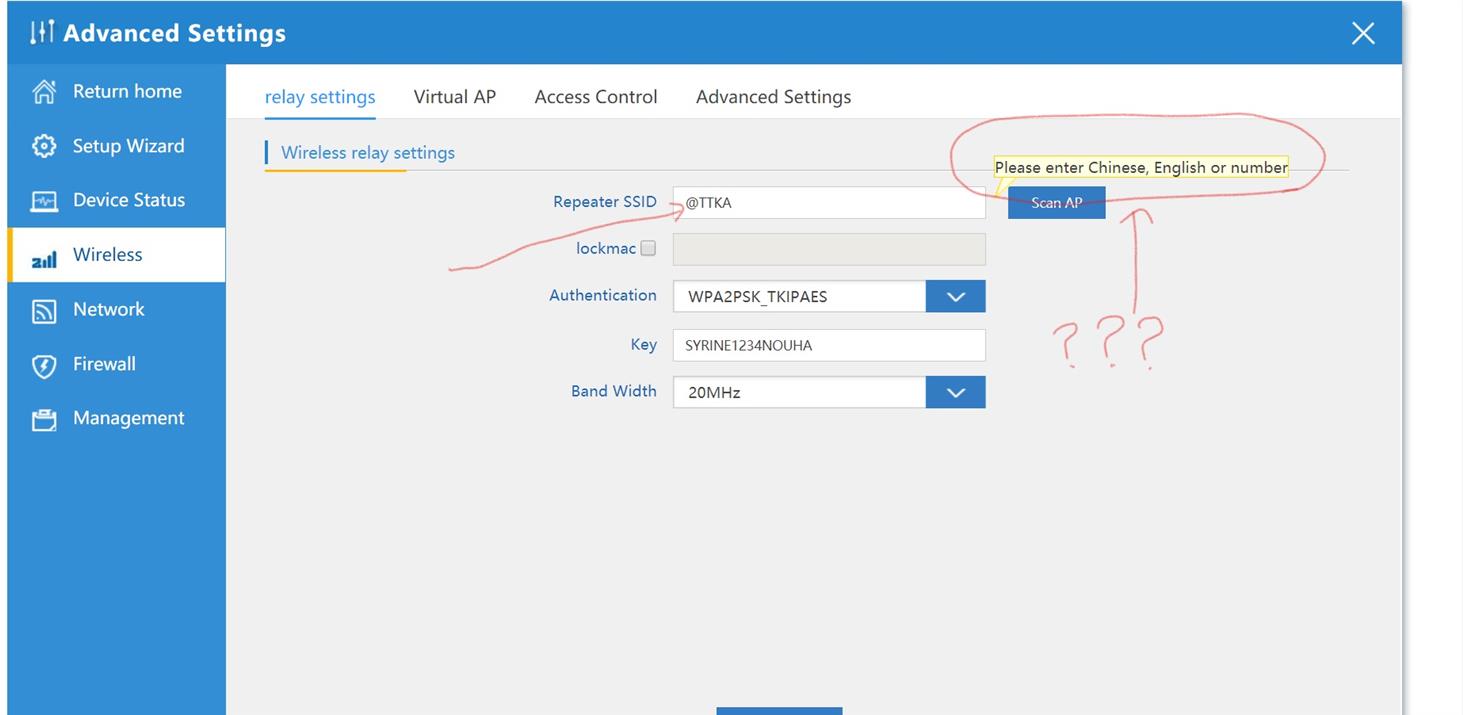Viewport: 1463px width, 715px height.
Task: Click the Return home house icon
Action: 44,92
